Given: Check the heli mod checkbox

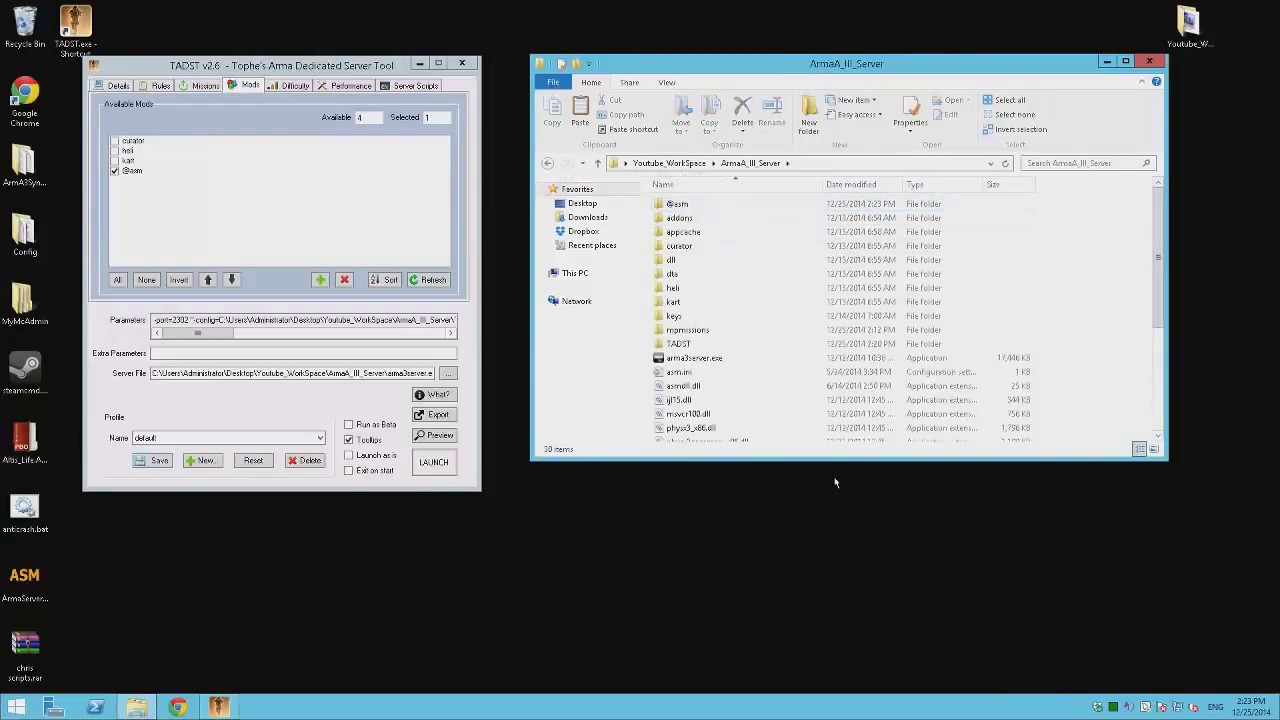Looking at the screenshot, I should [115, 151].
